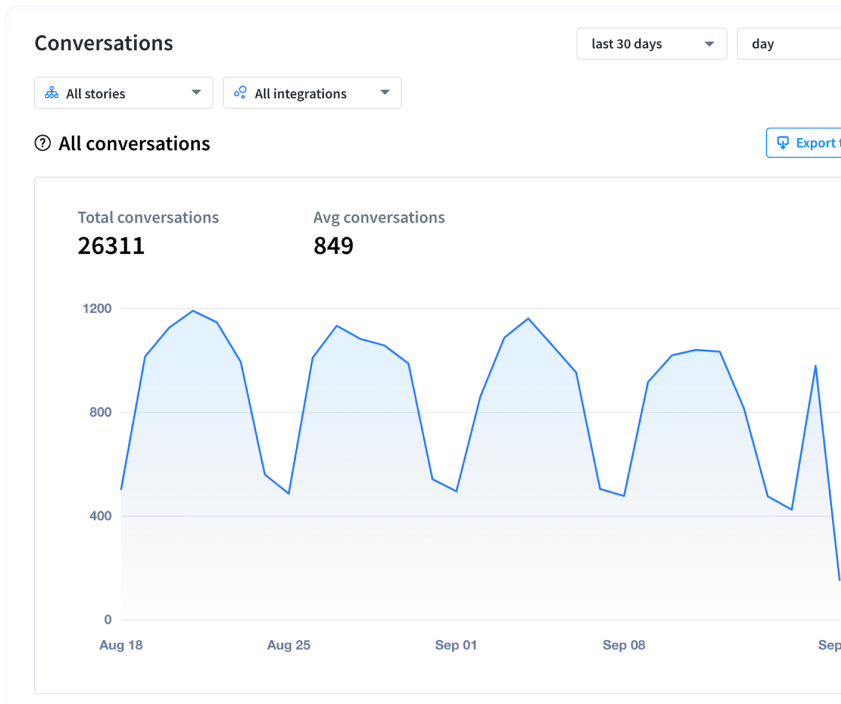Open the last 30 days date range dropdown
This screenshot has height=704, width=841.
[651, 44]
